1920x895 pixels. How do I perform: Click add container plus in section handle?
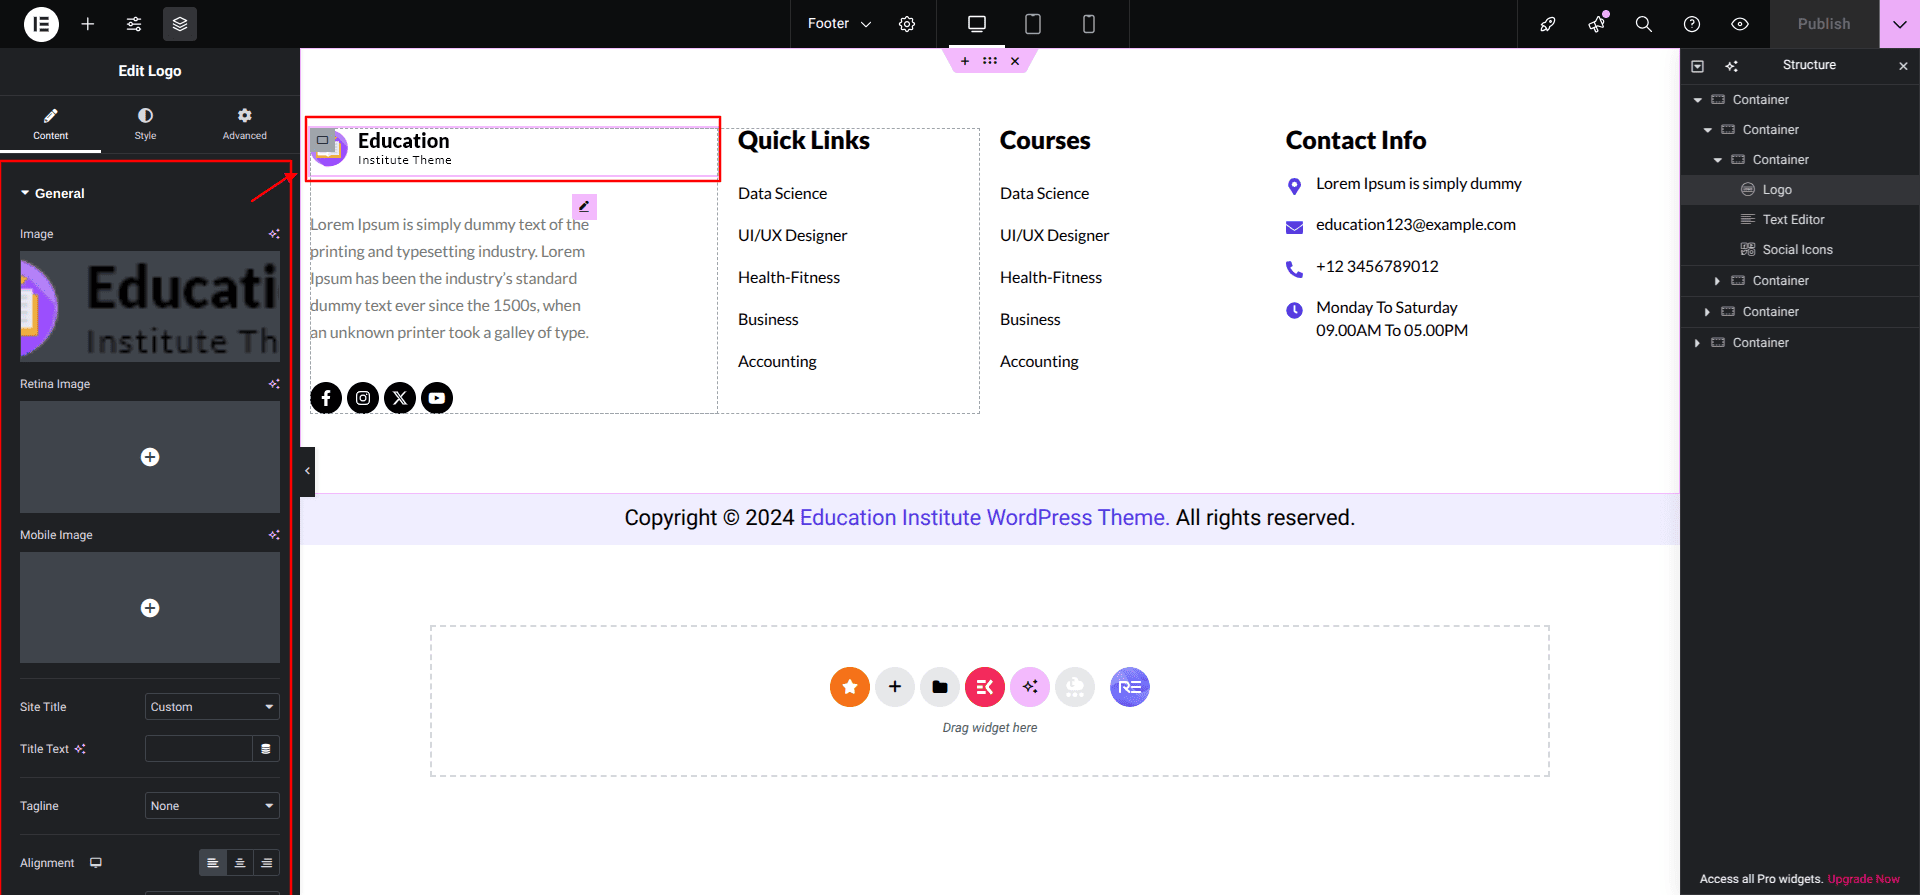(x=965, y=61)
